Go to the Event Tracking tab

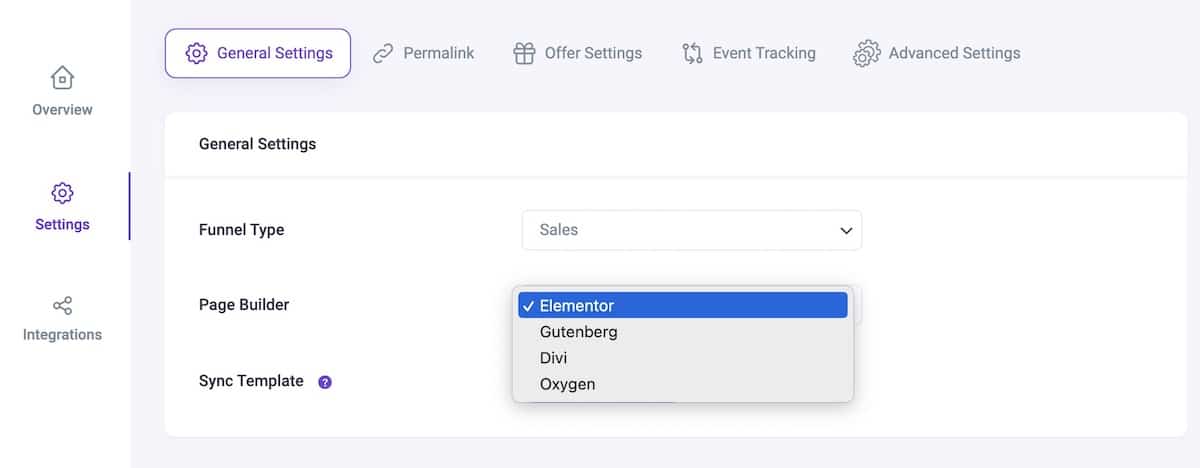pos(749,53)
